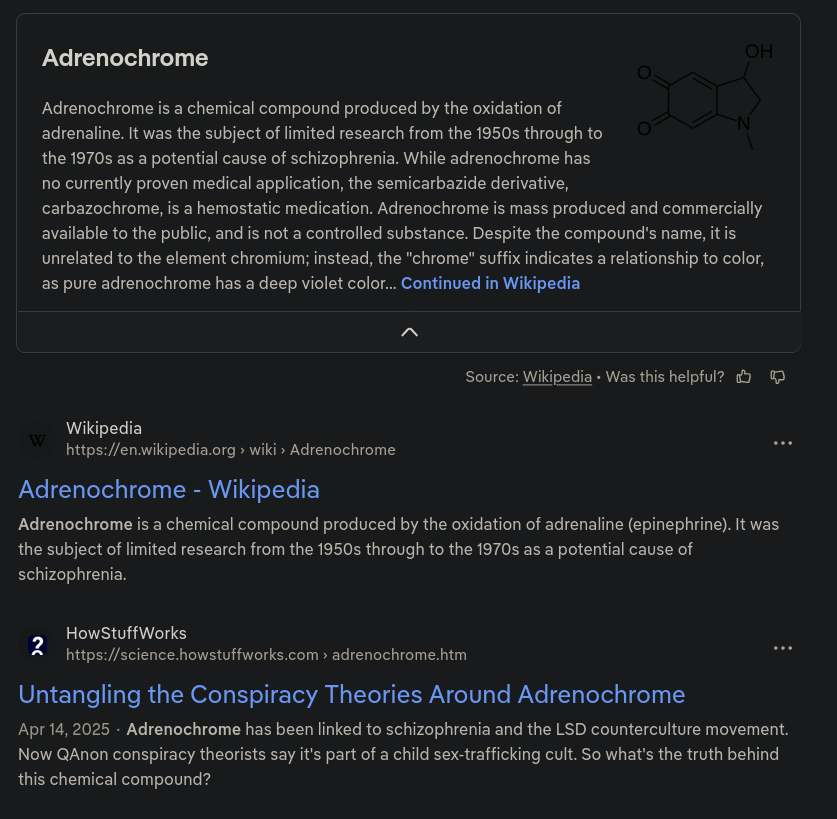Click the HowStuffWorks snippet dated Apr 14, 2025
Image resolution: width=837 pixels, height=819 pixels.
[403, 754]
